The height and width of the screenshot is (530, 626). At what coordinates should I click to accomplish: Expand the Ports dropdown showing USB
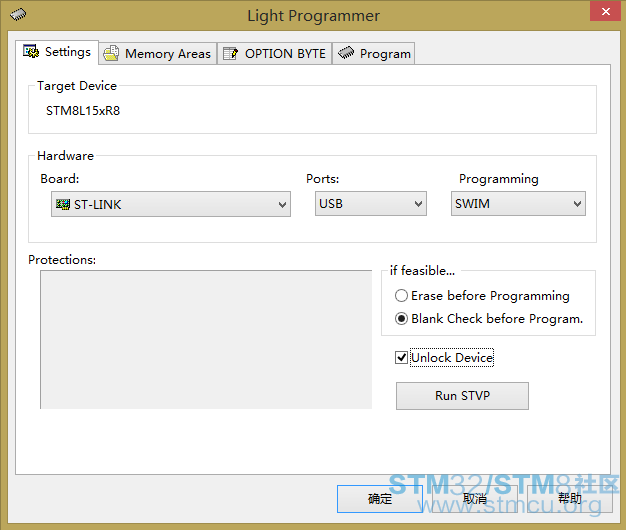point(371,204)
